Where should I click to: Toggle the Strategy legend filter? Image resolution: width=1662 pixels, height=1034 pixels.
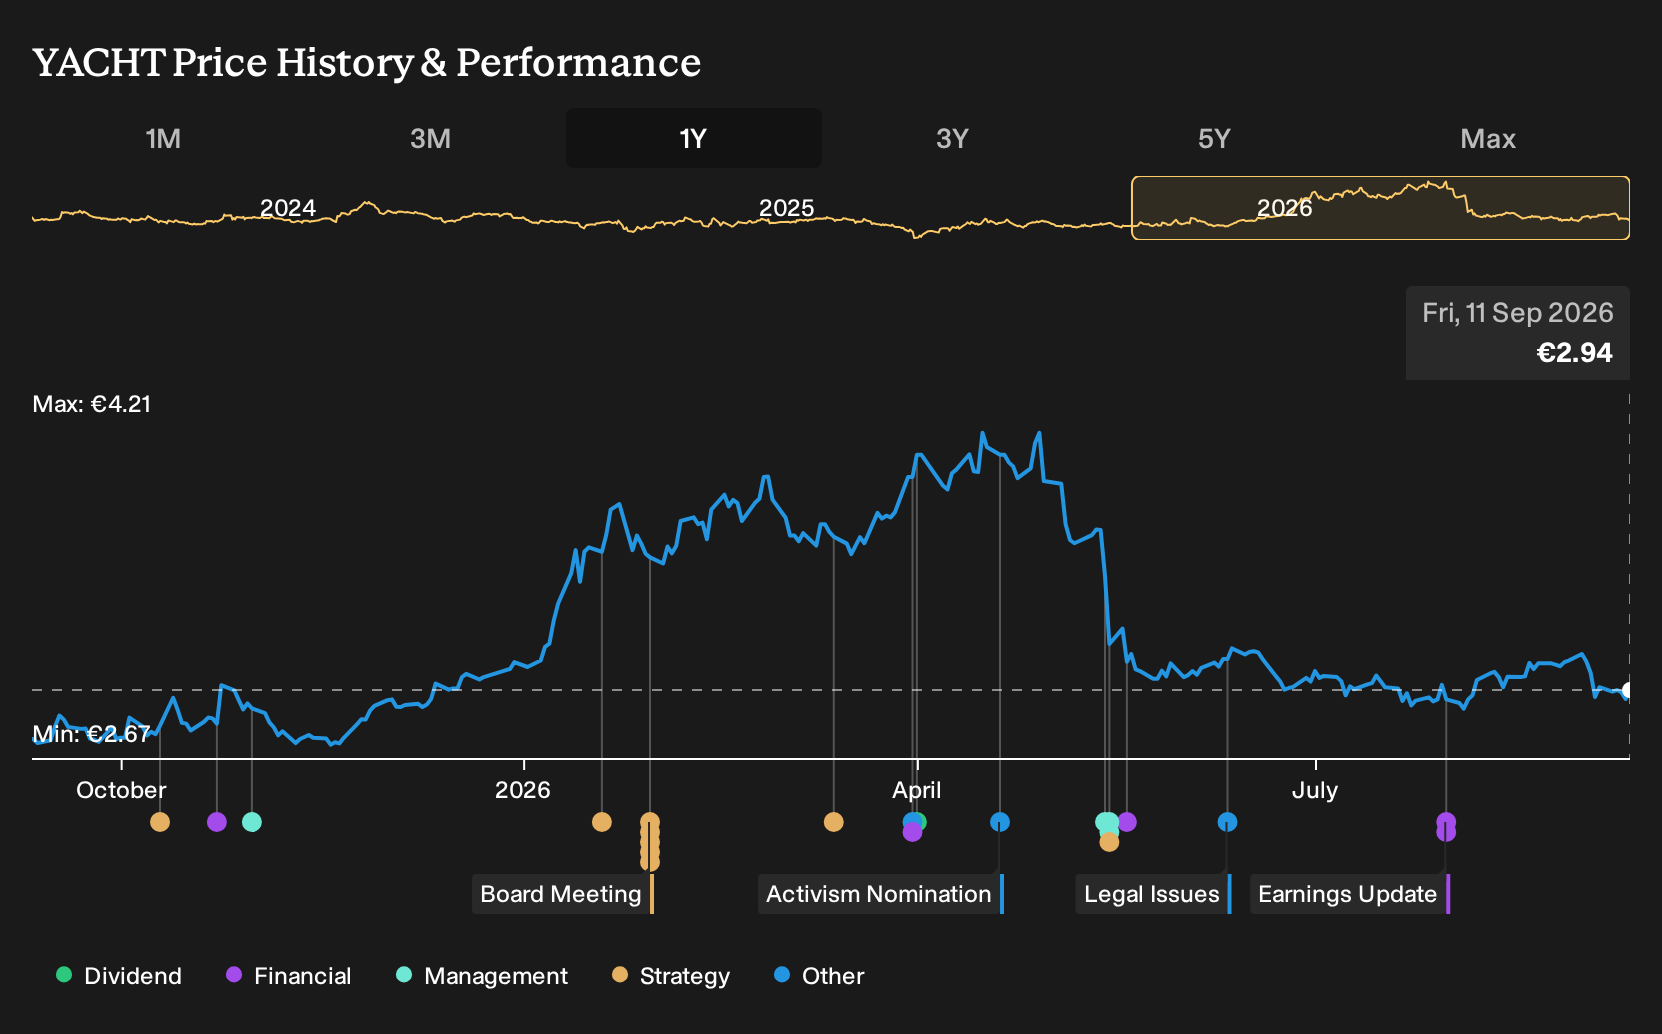click(671, 976)
